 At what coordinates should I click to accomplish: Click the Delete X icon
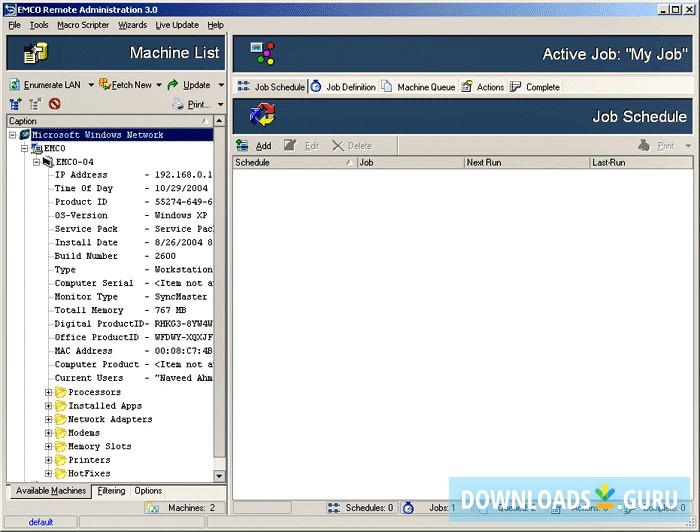tap(338, 145)
